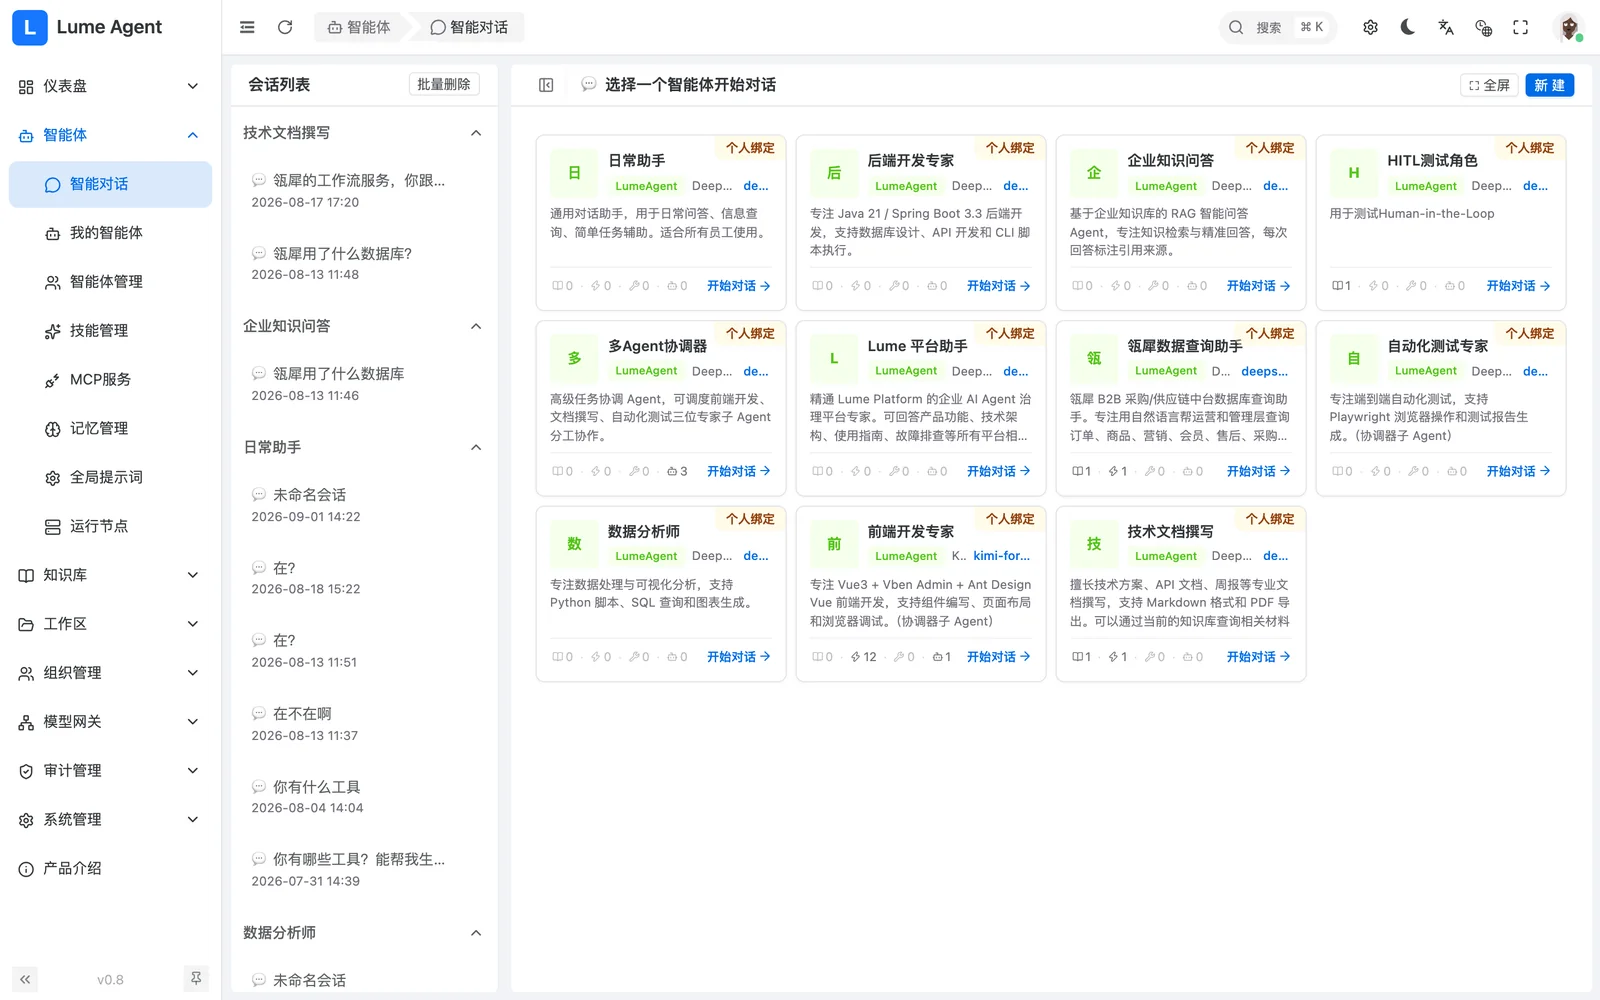Open the Lume Agent logo
1600x1000 pixels.
tap(30, 27)
